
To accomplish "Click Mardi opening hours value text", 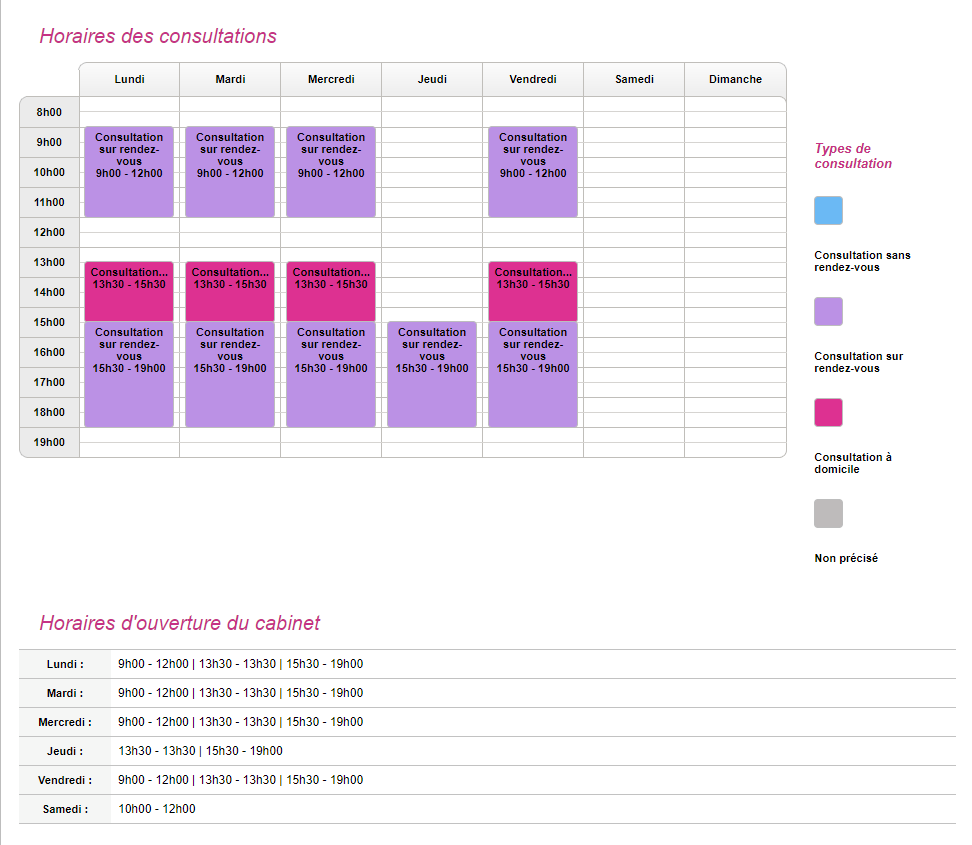I will coord(241,693).
